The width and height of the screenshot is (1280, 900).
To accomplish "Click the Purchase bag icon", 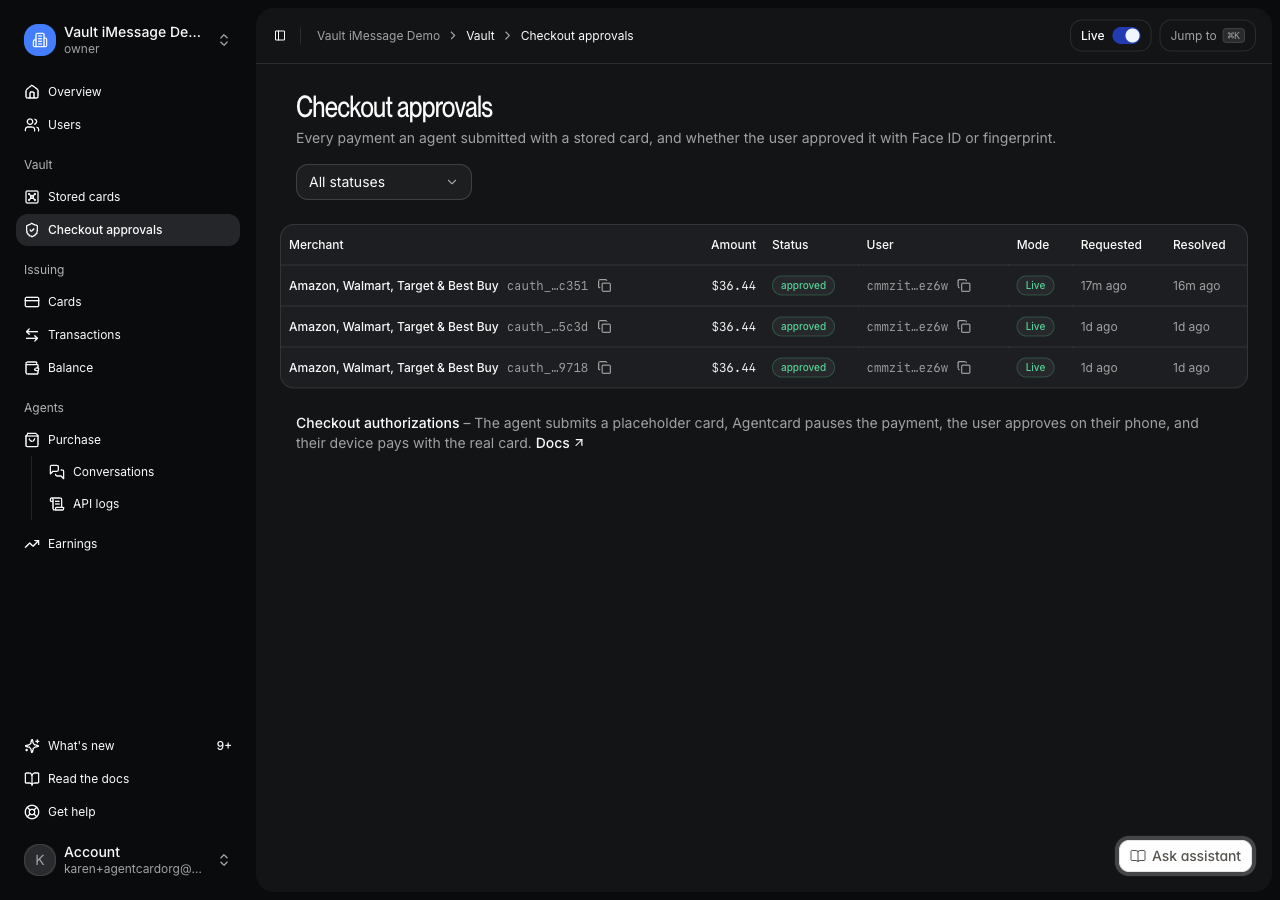I will [x=32, y=440].
